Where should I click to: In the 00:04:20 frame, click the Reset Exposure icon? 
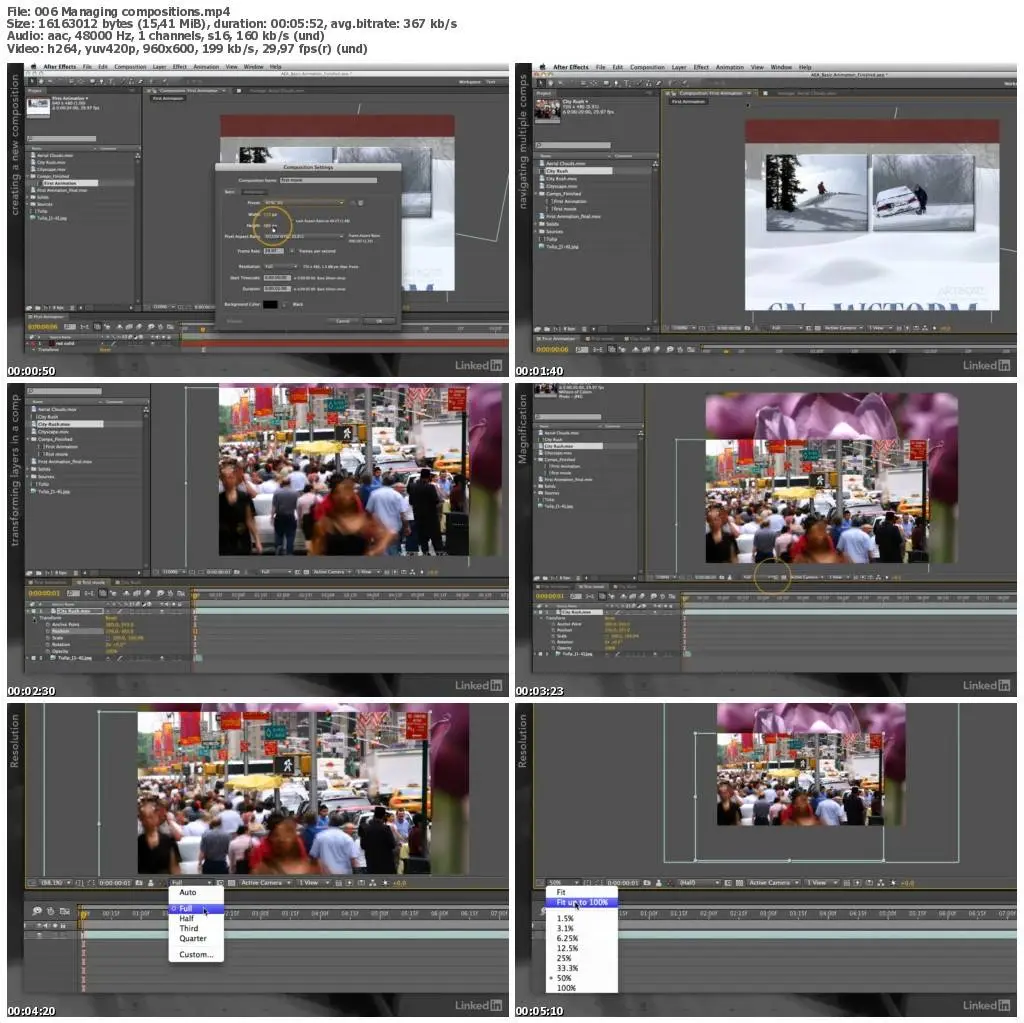pyautogui.click(x=385, y=883)
